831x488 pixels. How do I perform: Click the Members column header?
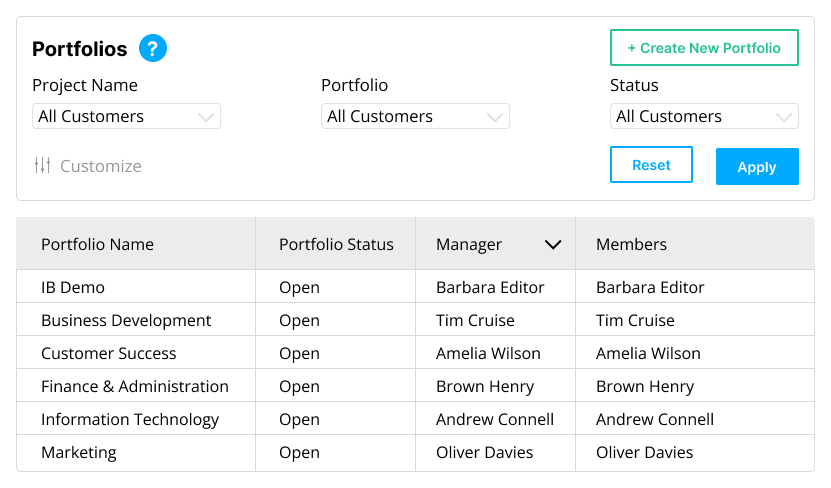[x=631, y=245]
